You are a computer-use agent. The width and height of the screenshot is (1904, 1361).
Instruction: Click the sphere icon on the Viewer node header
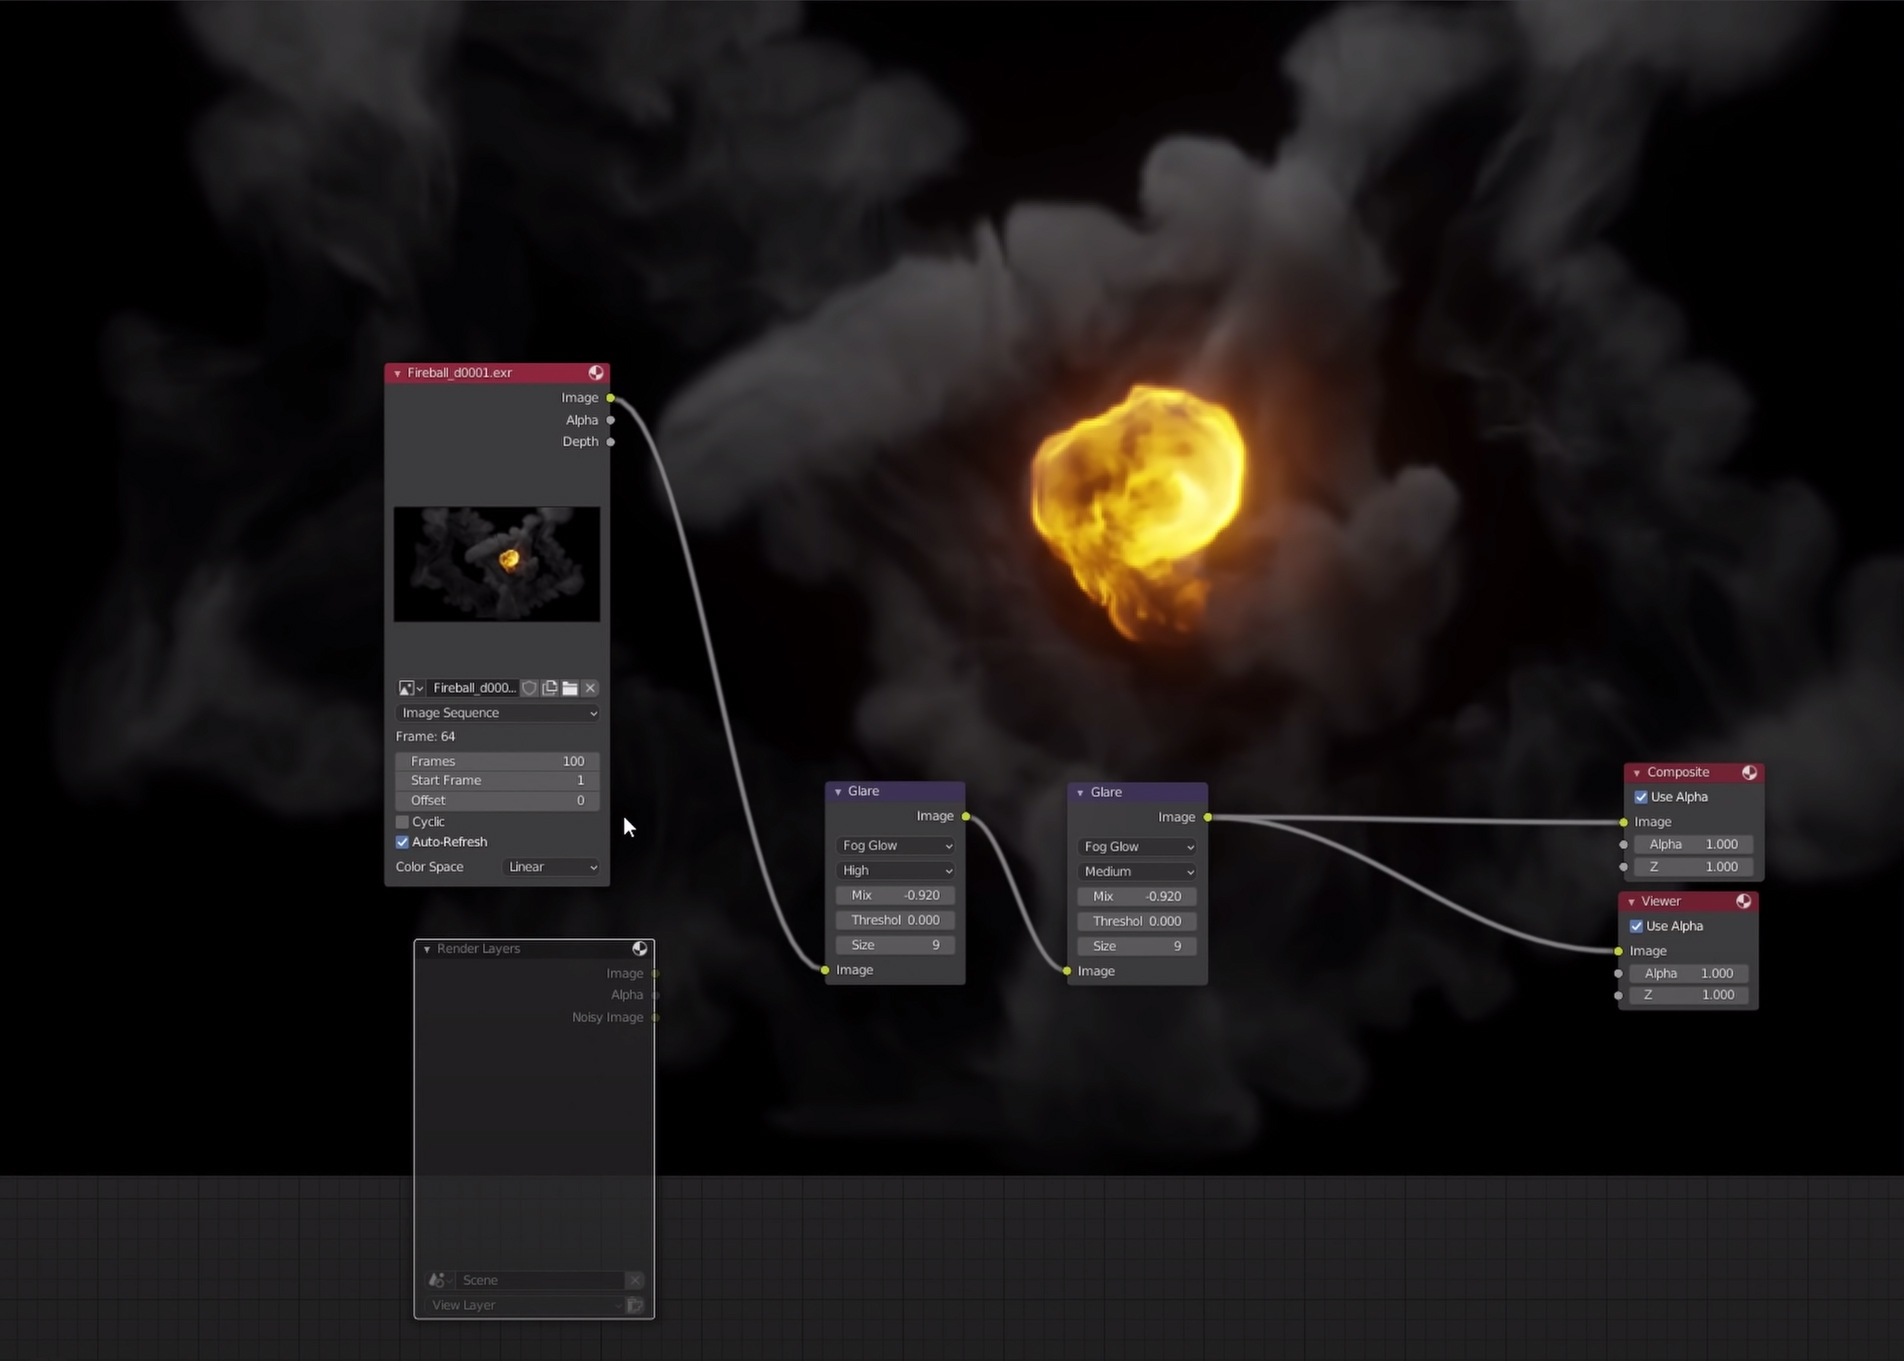coord(1745,901)
